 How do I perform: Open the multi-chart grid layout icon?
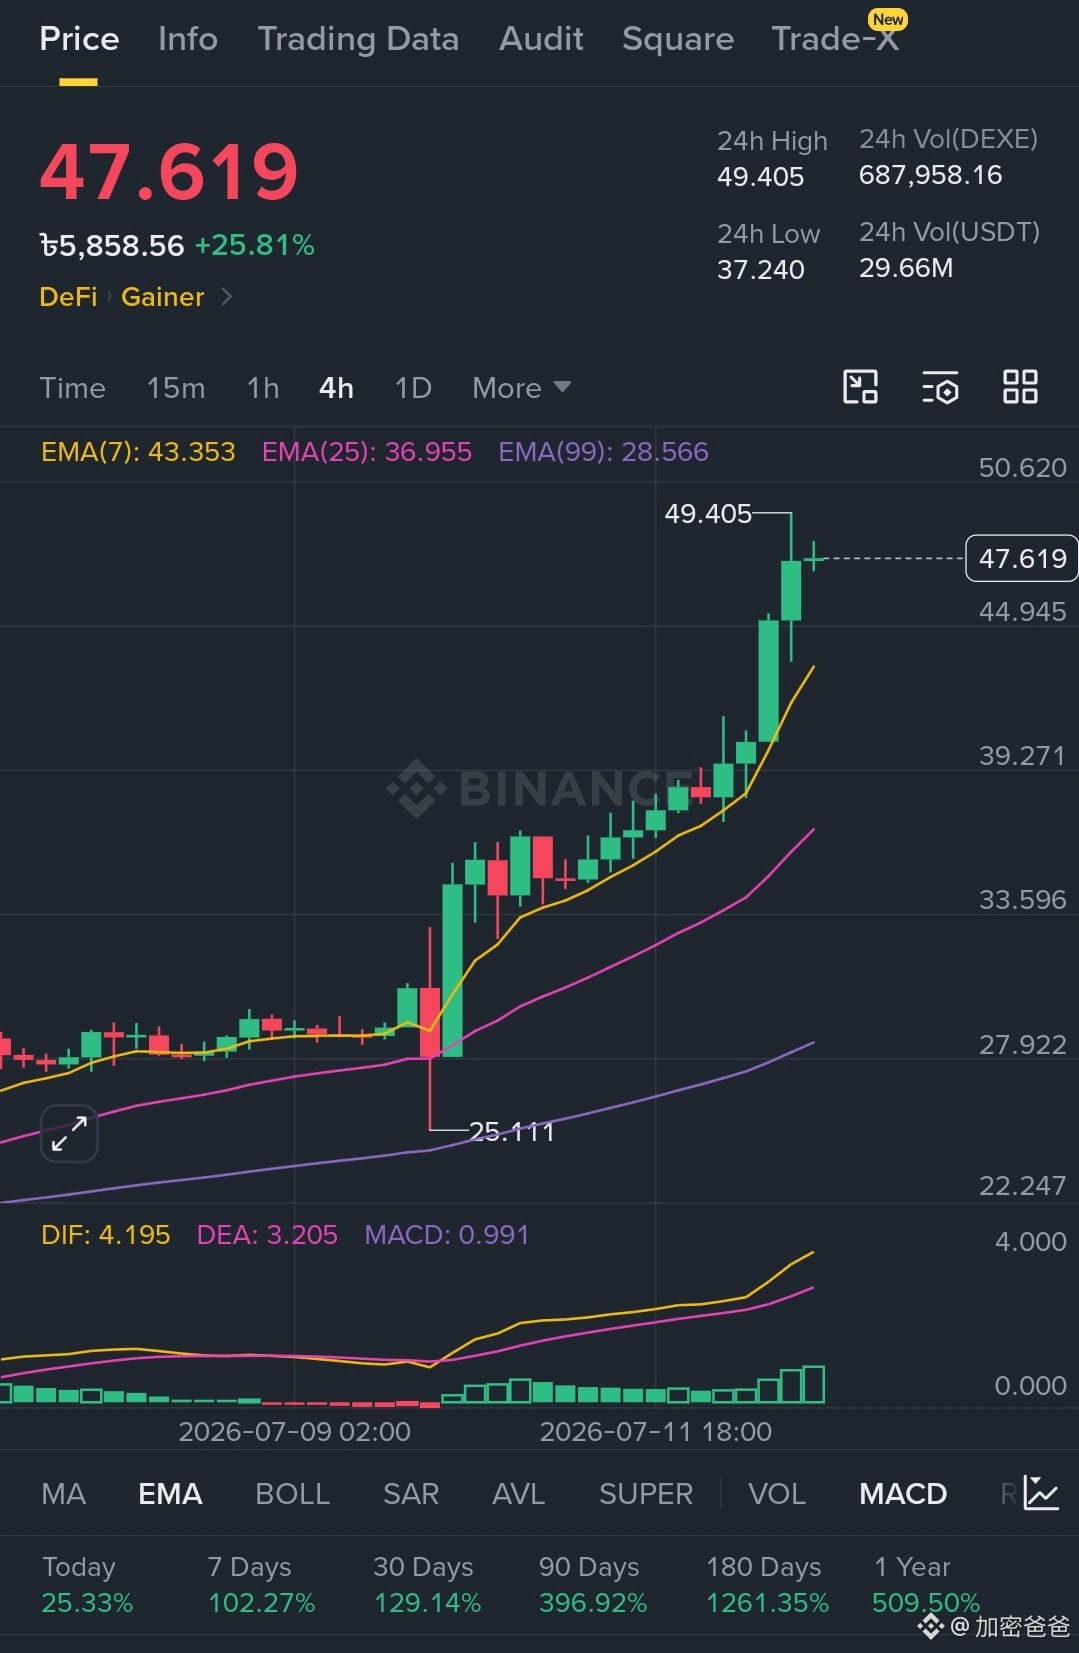click(x=1020, y=387)
